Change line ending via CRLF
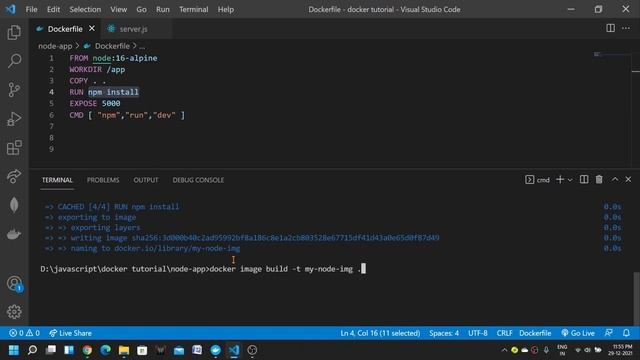640x360 pixels. pos(504,333)
